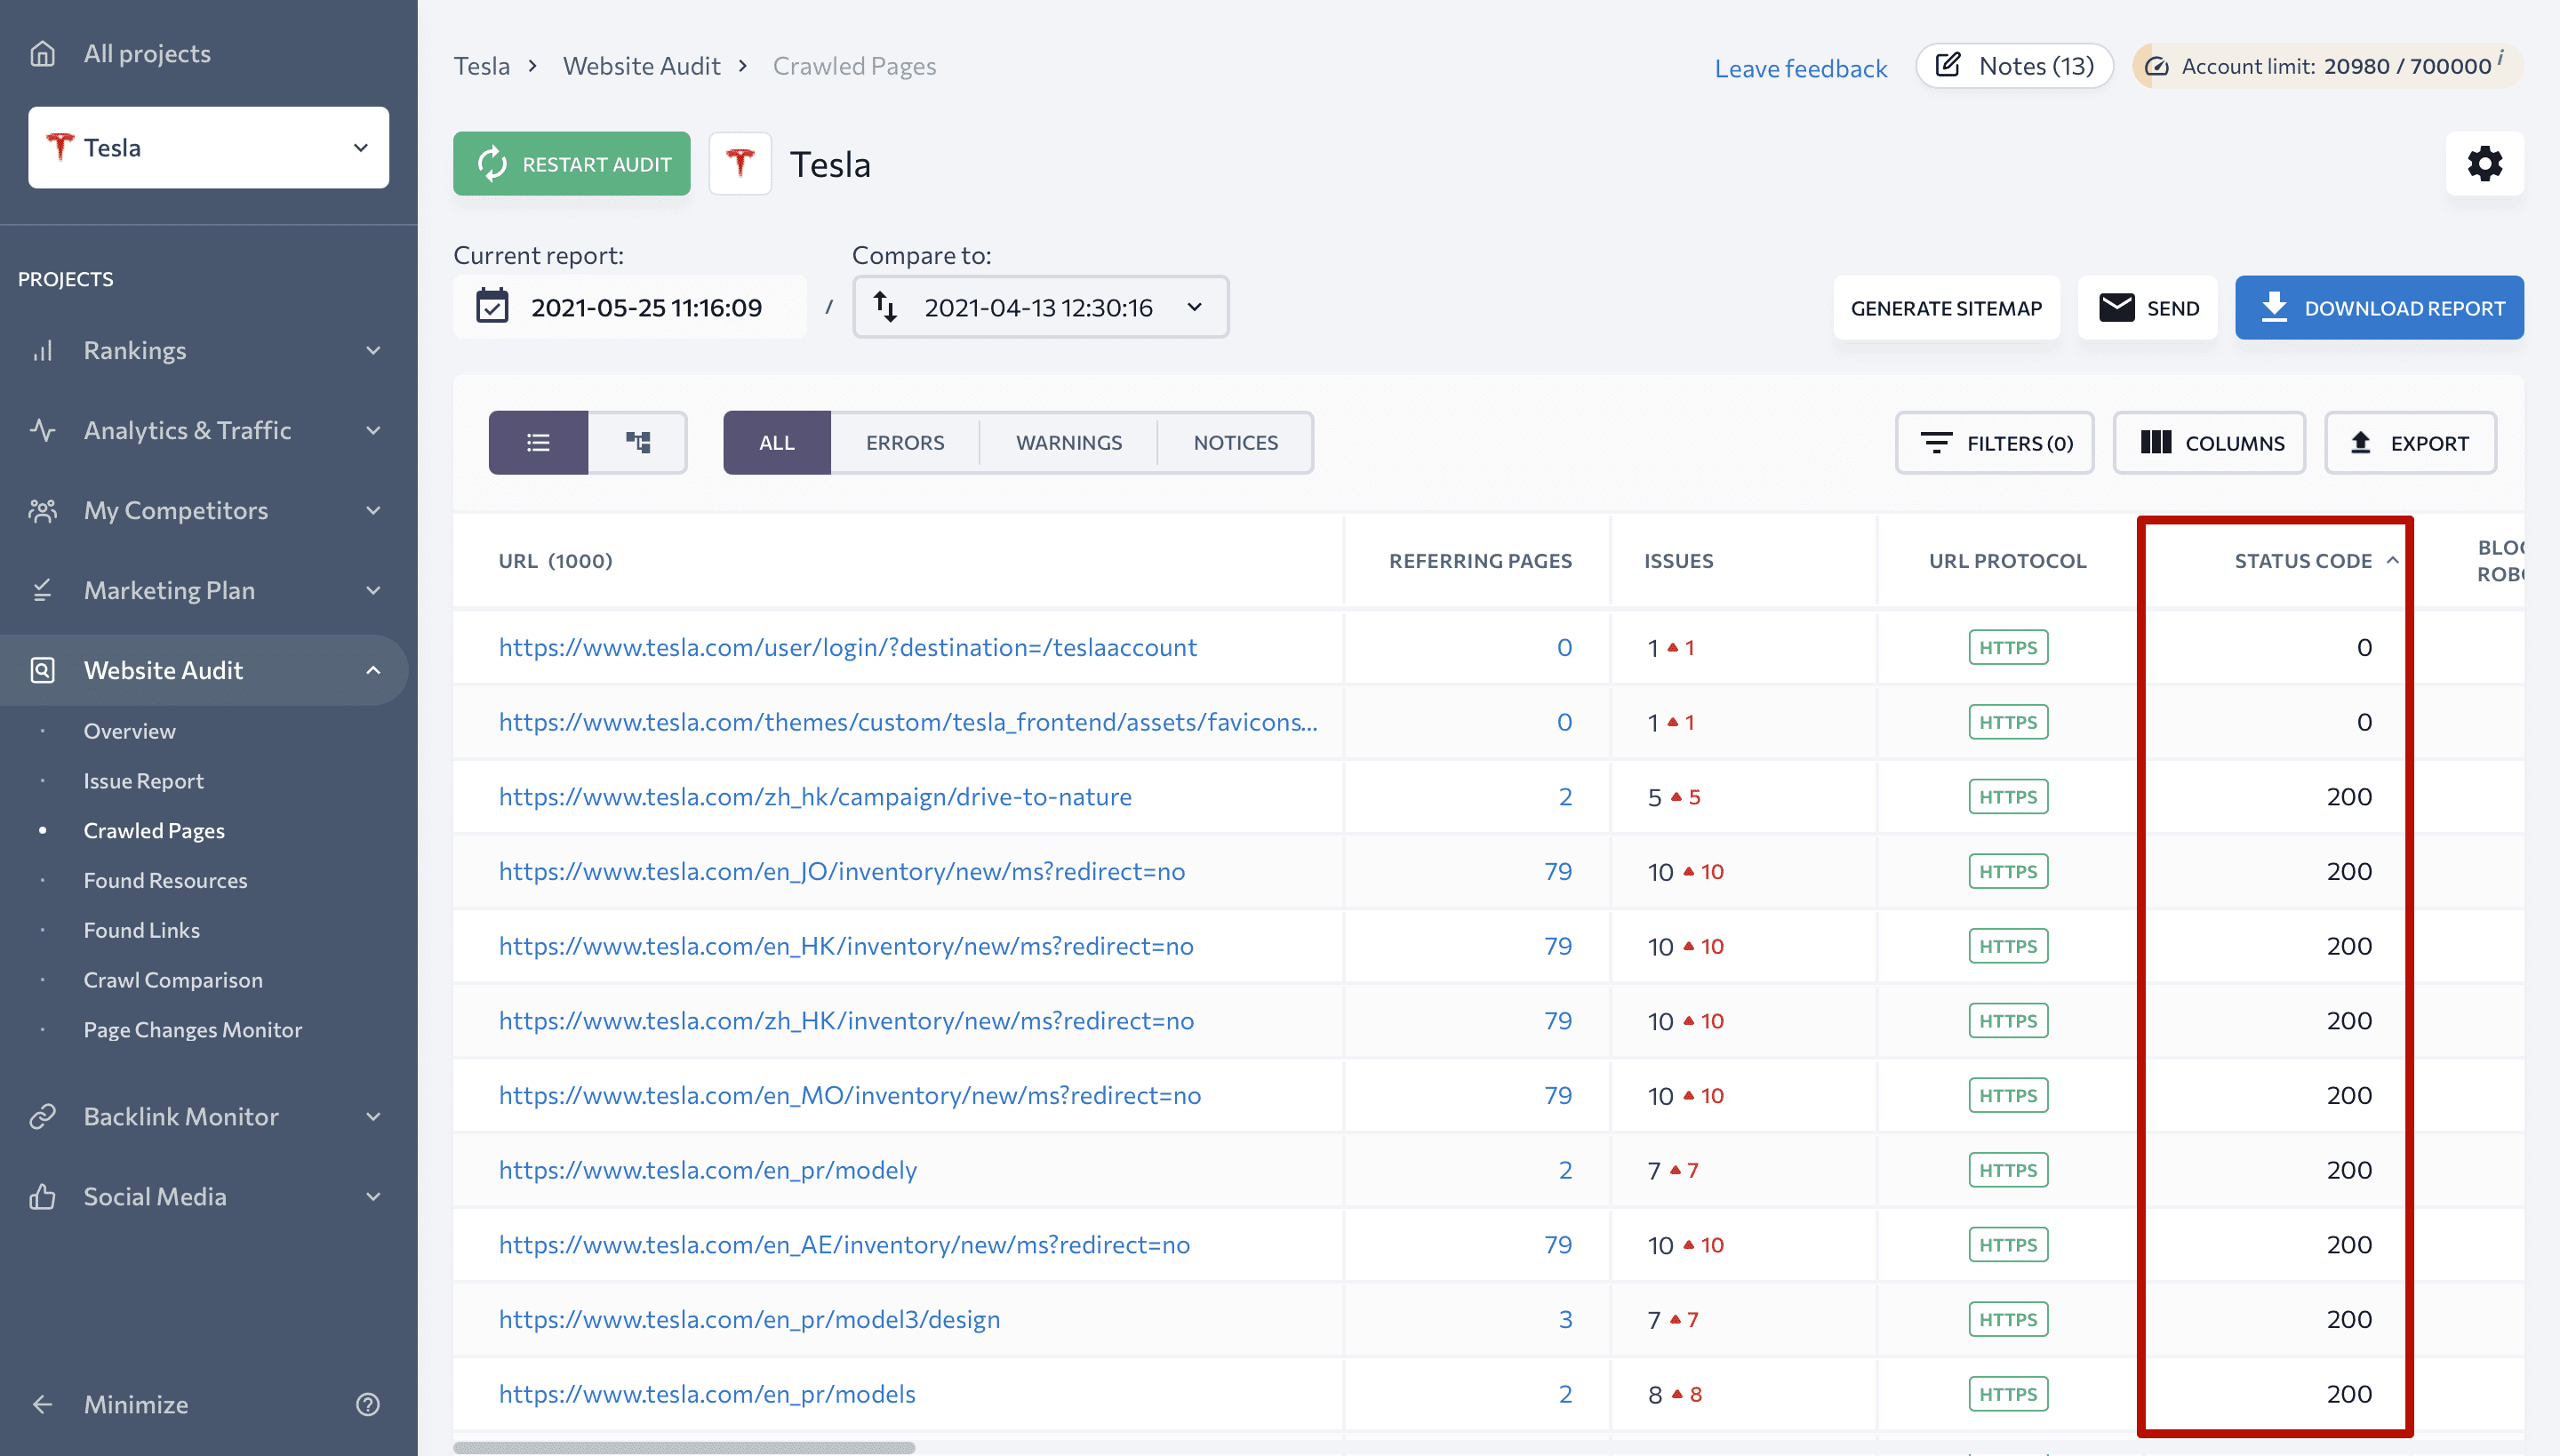Click the Analytics & Traffic pulse icon
This screenshot has width=2560, height=1456.
coord(42,430)
